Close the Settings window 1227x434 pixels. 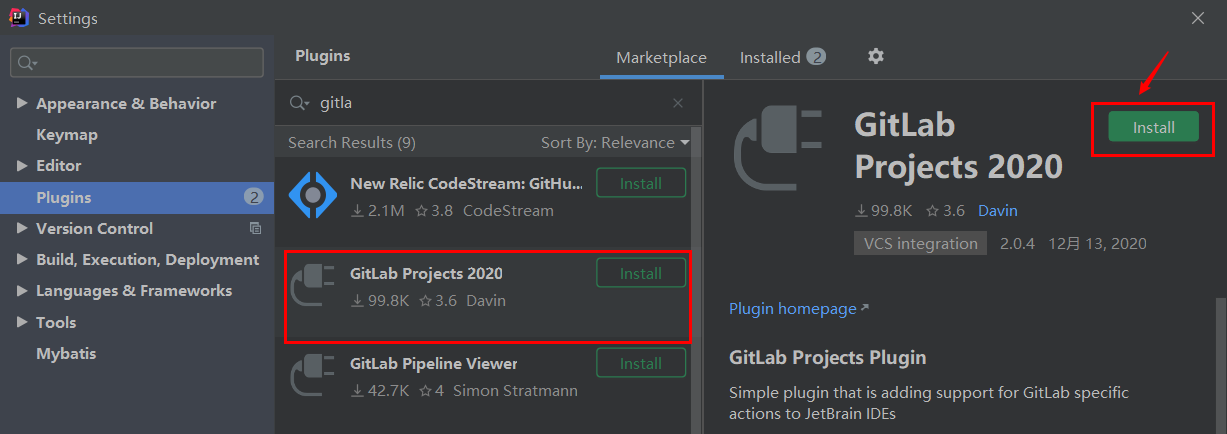coord(1198,17)
